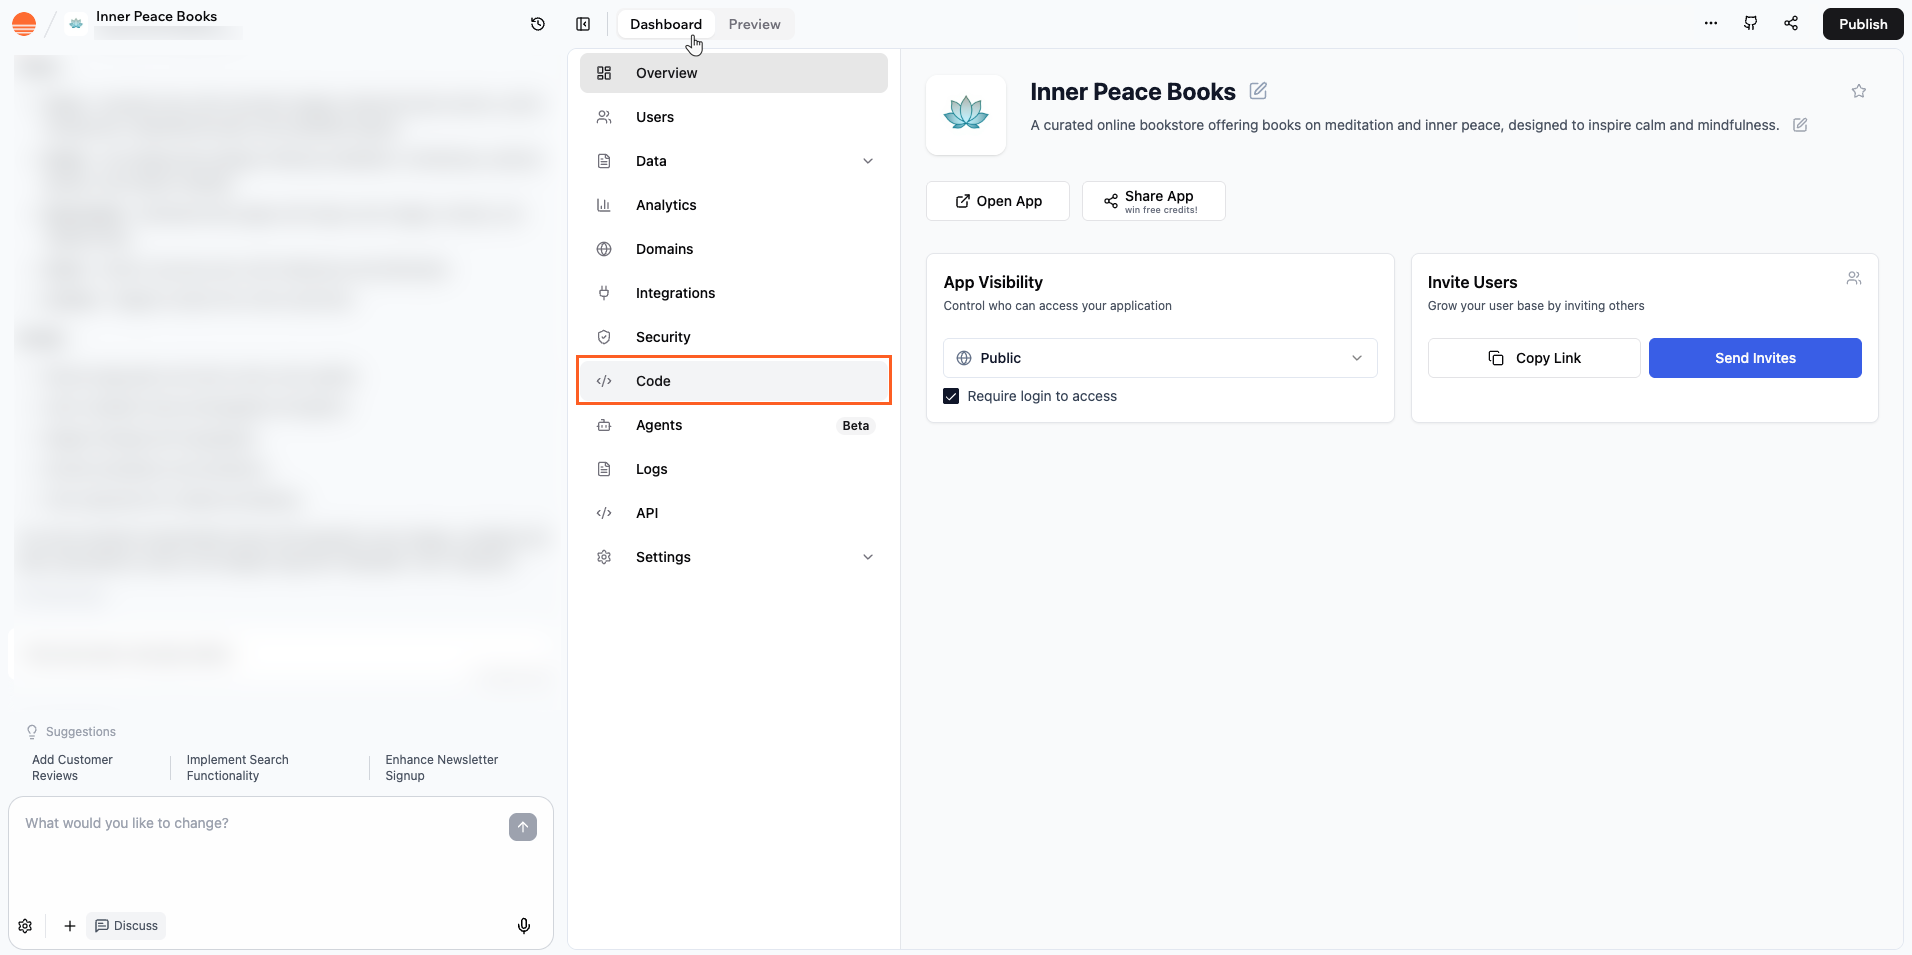
Task: Open the Analytics section in the sidebar
Action: pos(665,204)
